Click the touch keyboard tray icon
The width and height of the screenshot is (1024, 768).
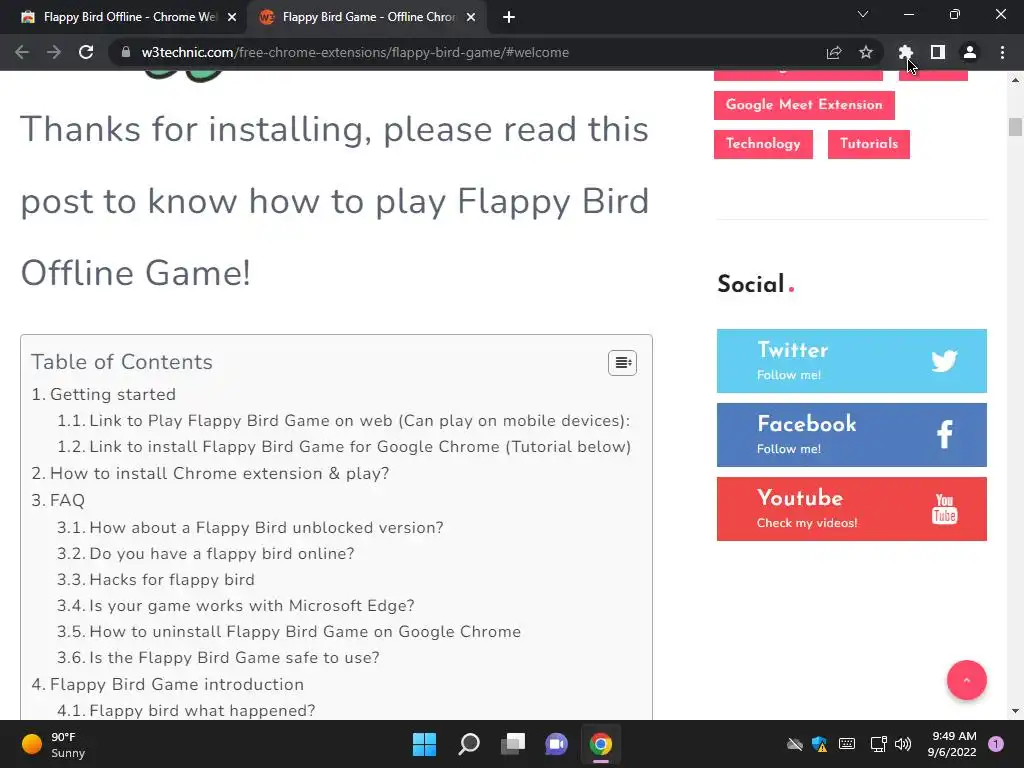[847, 744]
